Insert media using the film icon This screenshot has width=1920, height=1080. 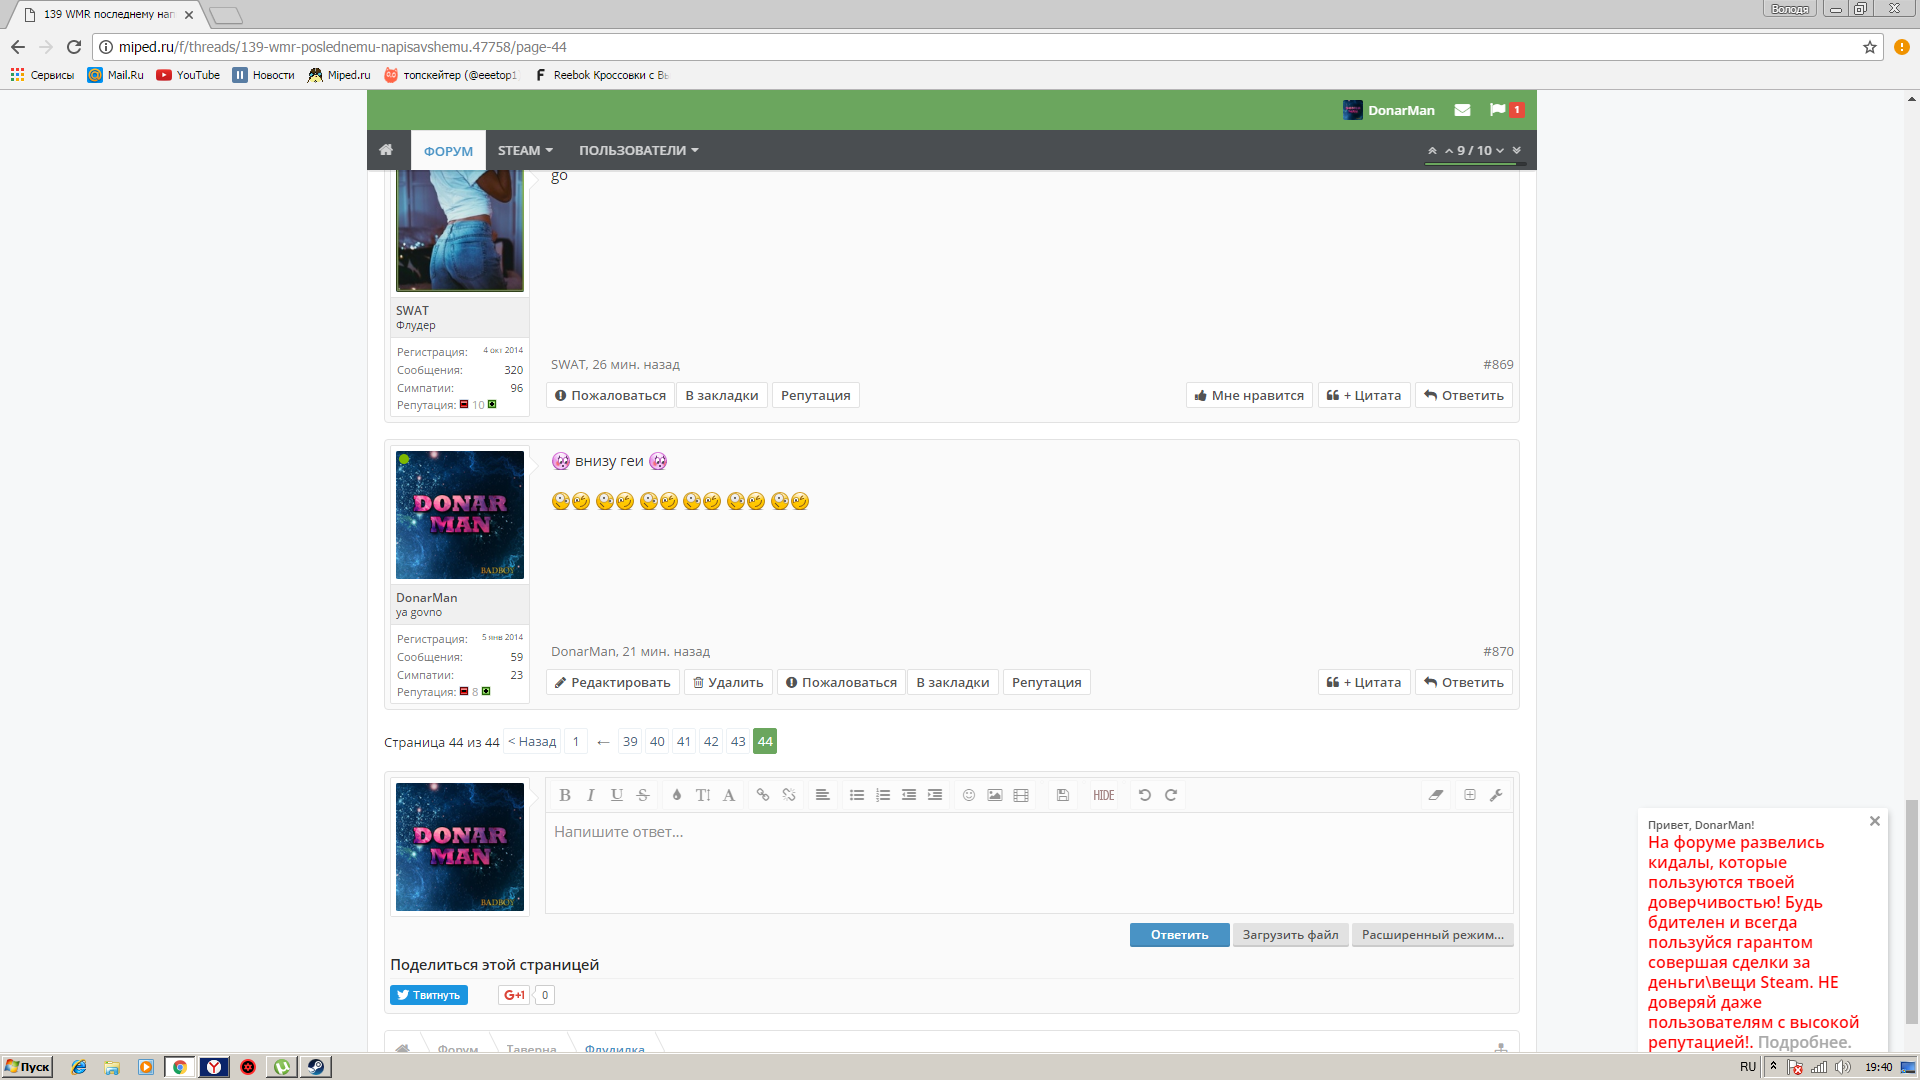coord(1021,795)
